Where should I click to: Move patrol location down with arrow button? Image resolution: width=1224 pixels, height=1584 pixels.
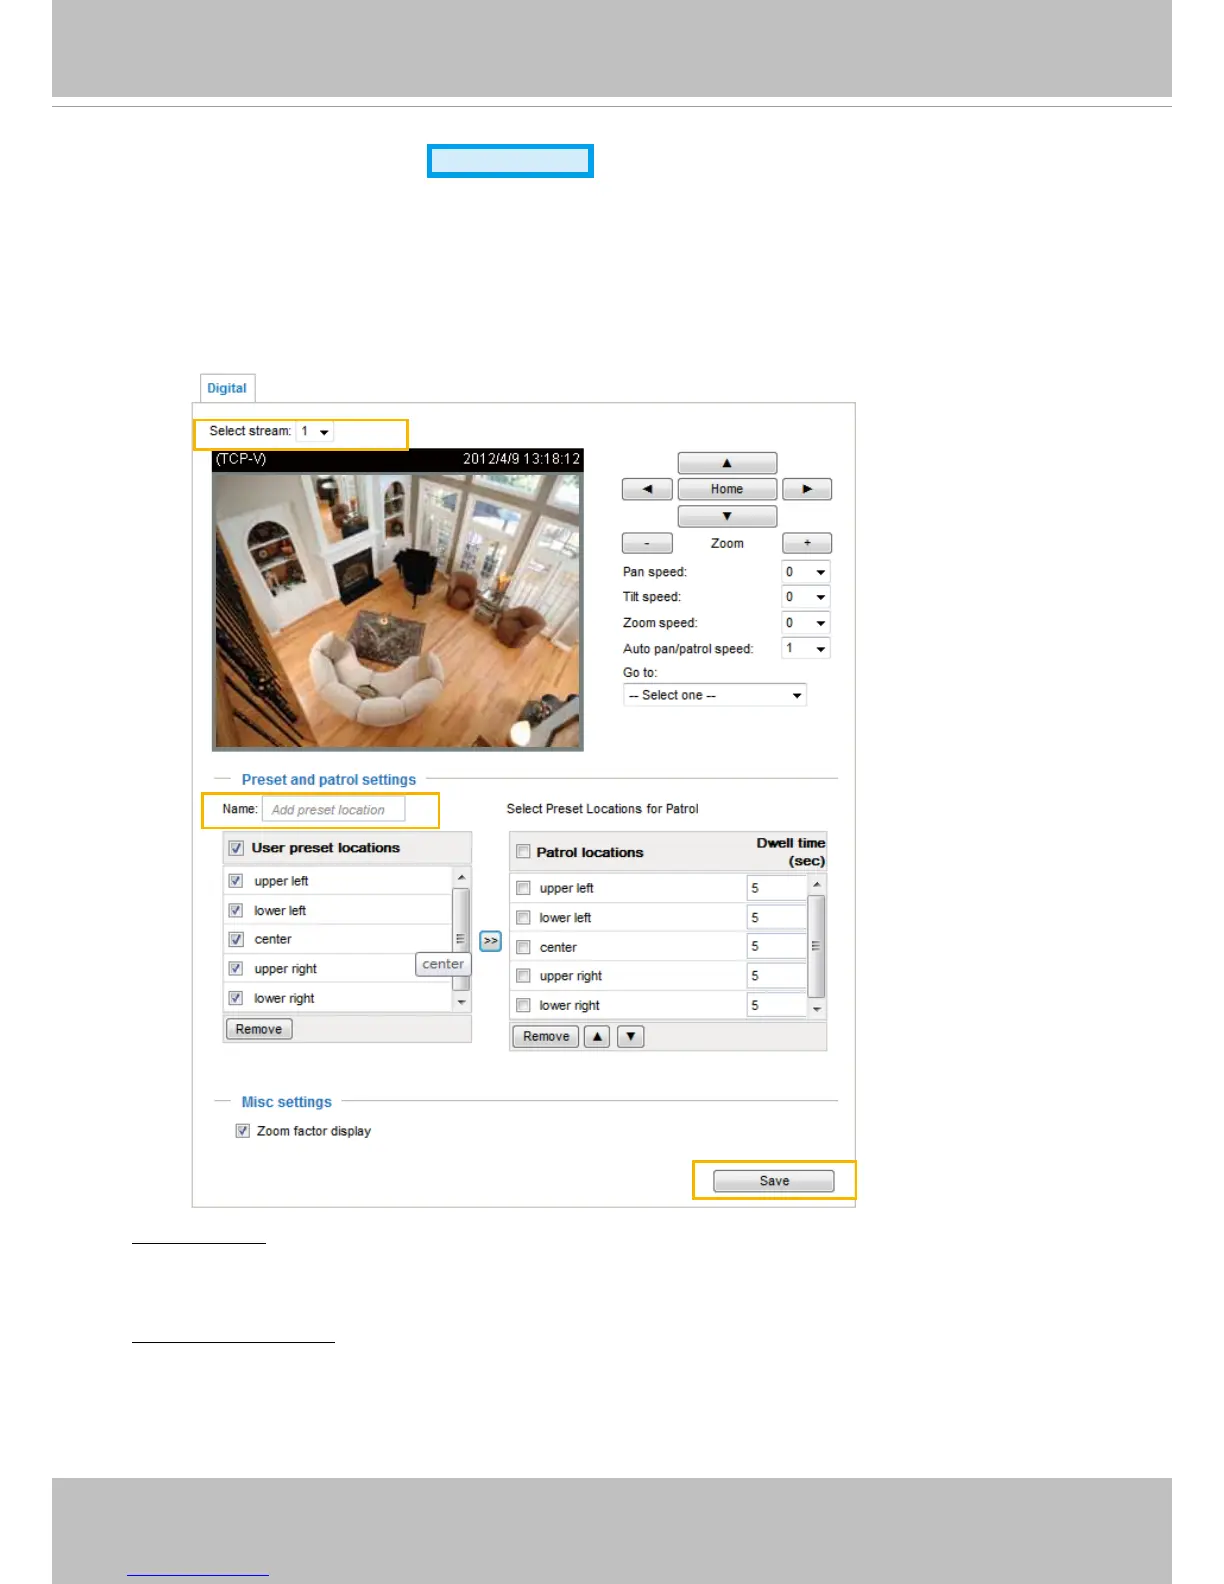pyautogui.click(x=631, y=1036)
